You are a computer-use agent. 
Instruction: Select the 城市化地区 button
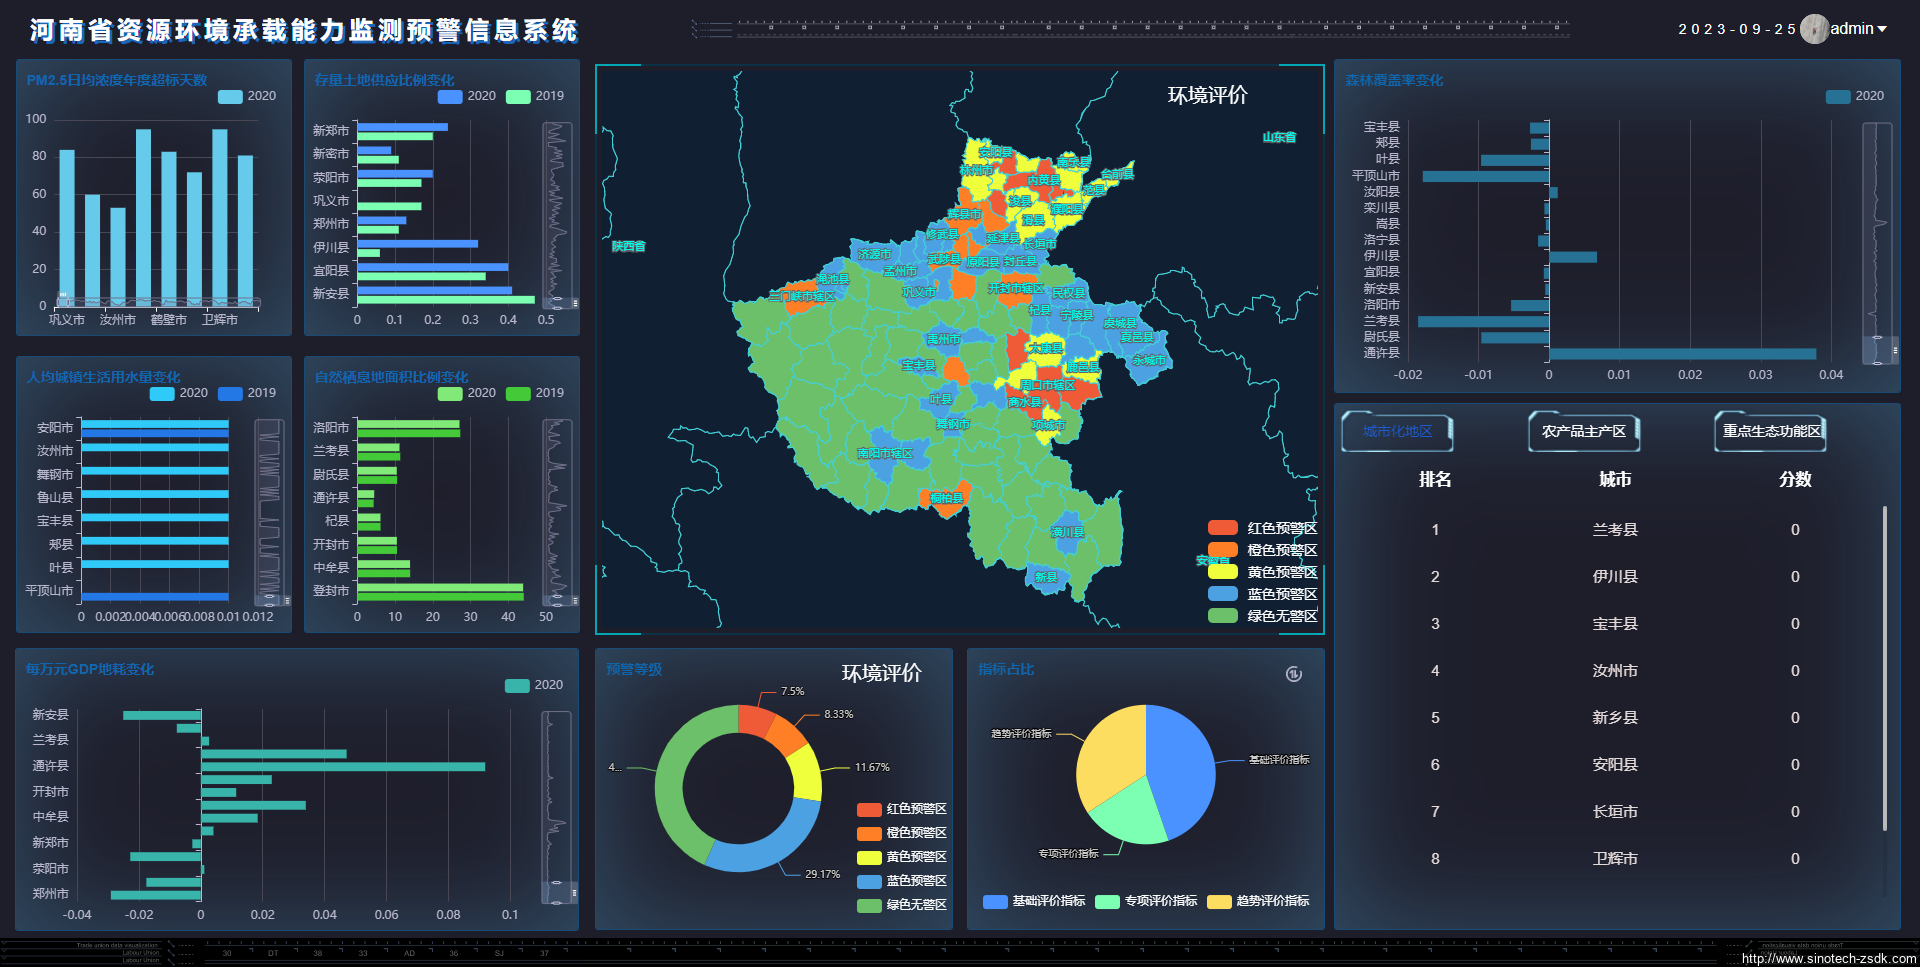tap(1396, 431)
